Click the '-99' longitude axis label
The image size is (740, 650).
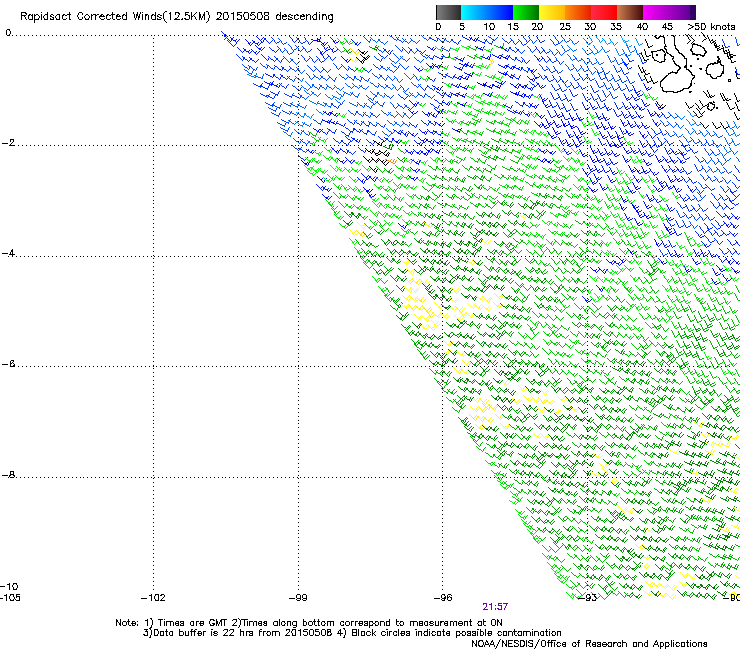pyautogui.click(x=298, y=598)
